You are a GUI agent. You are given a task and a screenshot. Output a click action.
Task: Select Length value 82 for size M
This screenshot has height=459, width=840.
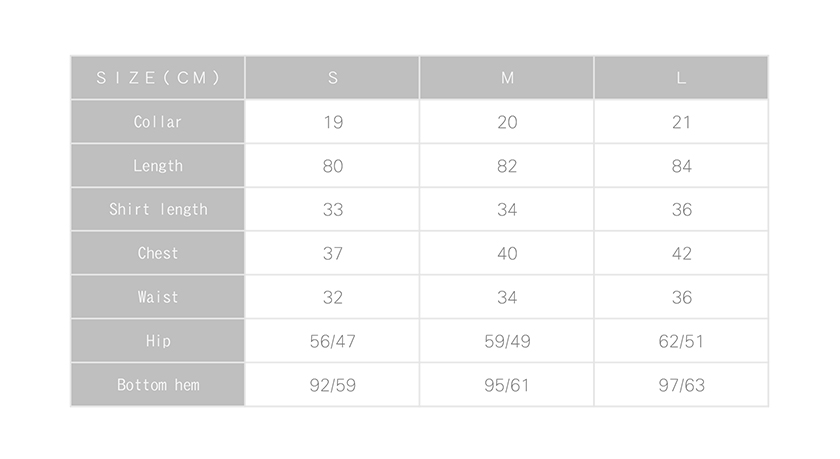click(507, 165)
